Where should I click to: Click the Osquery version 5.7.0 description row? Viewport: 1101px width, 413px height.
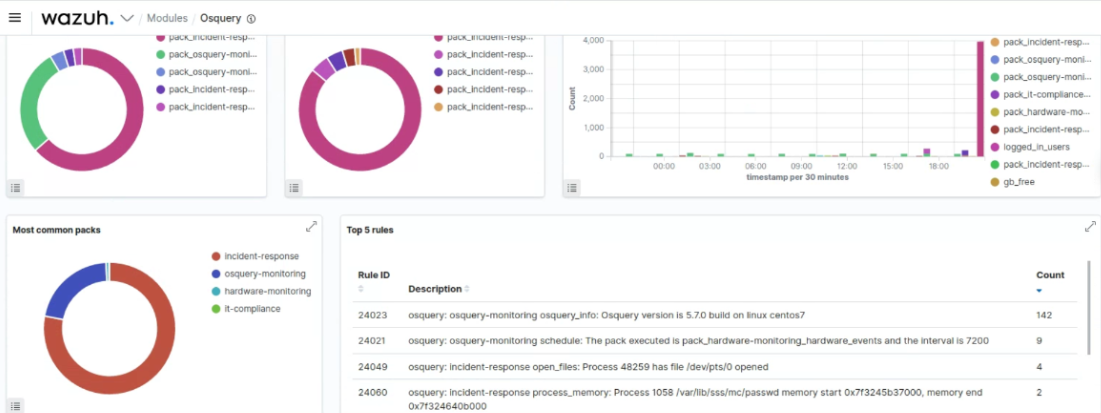[x=609, y=315]
